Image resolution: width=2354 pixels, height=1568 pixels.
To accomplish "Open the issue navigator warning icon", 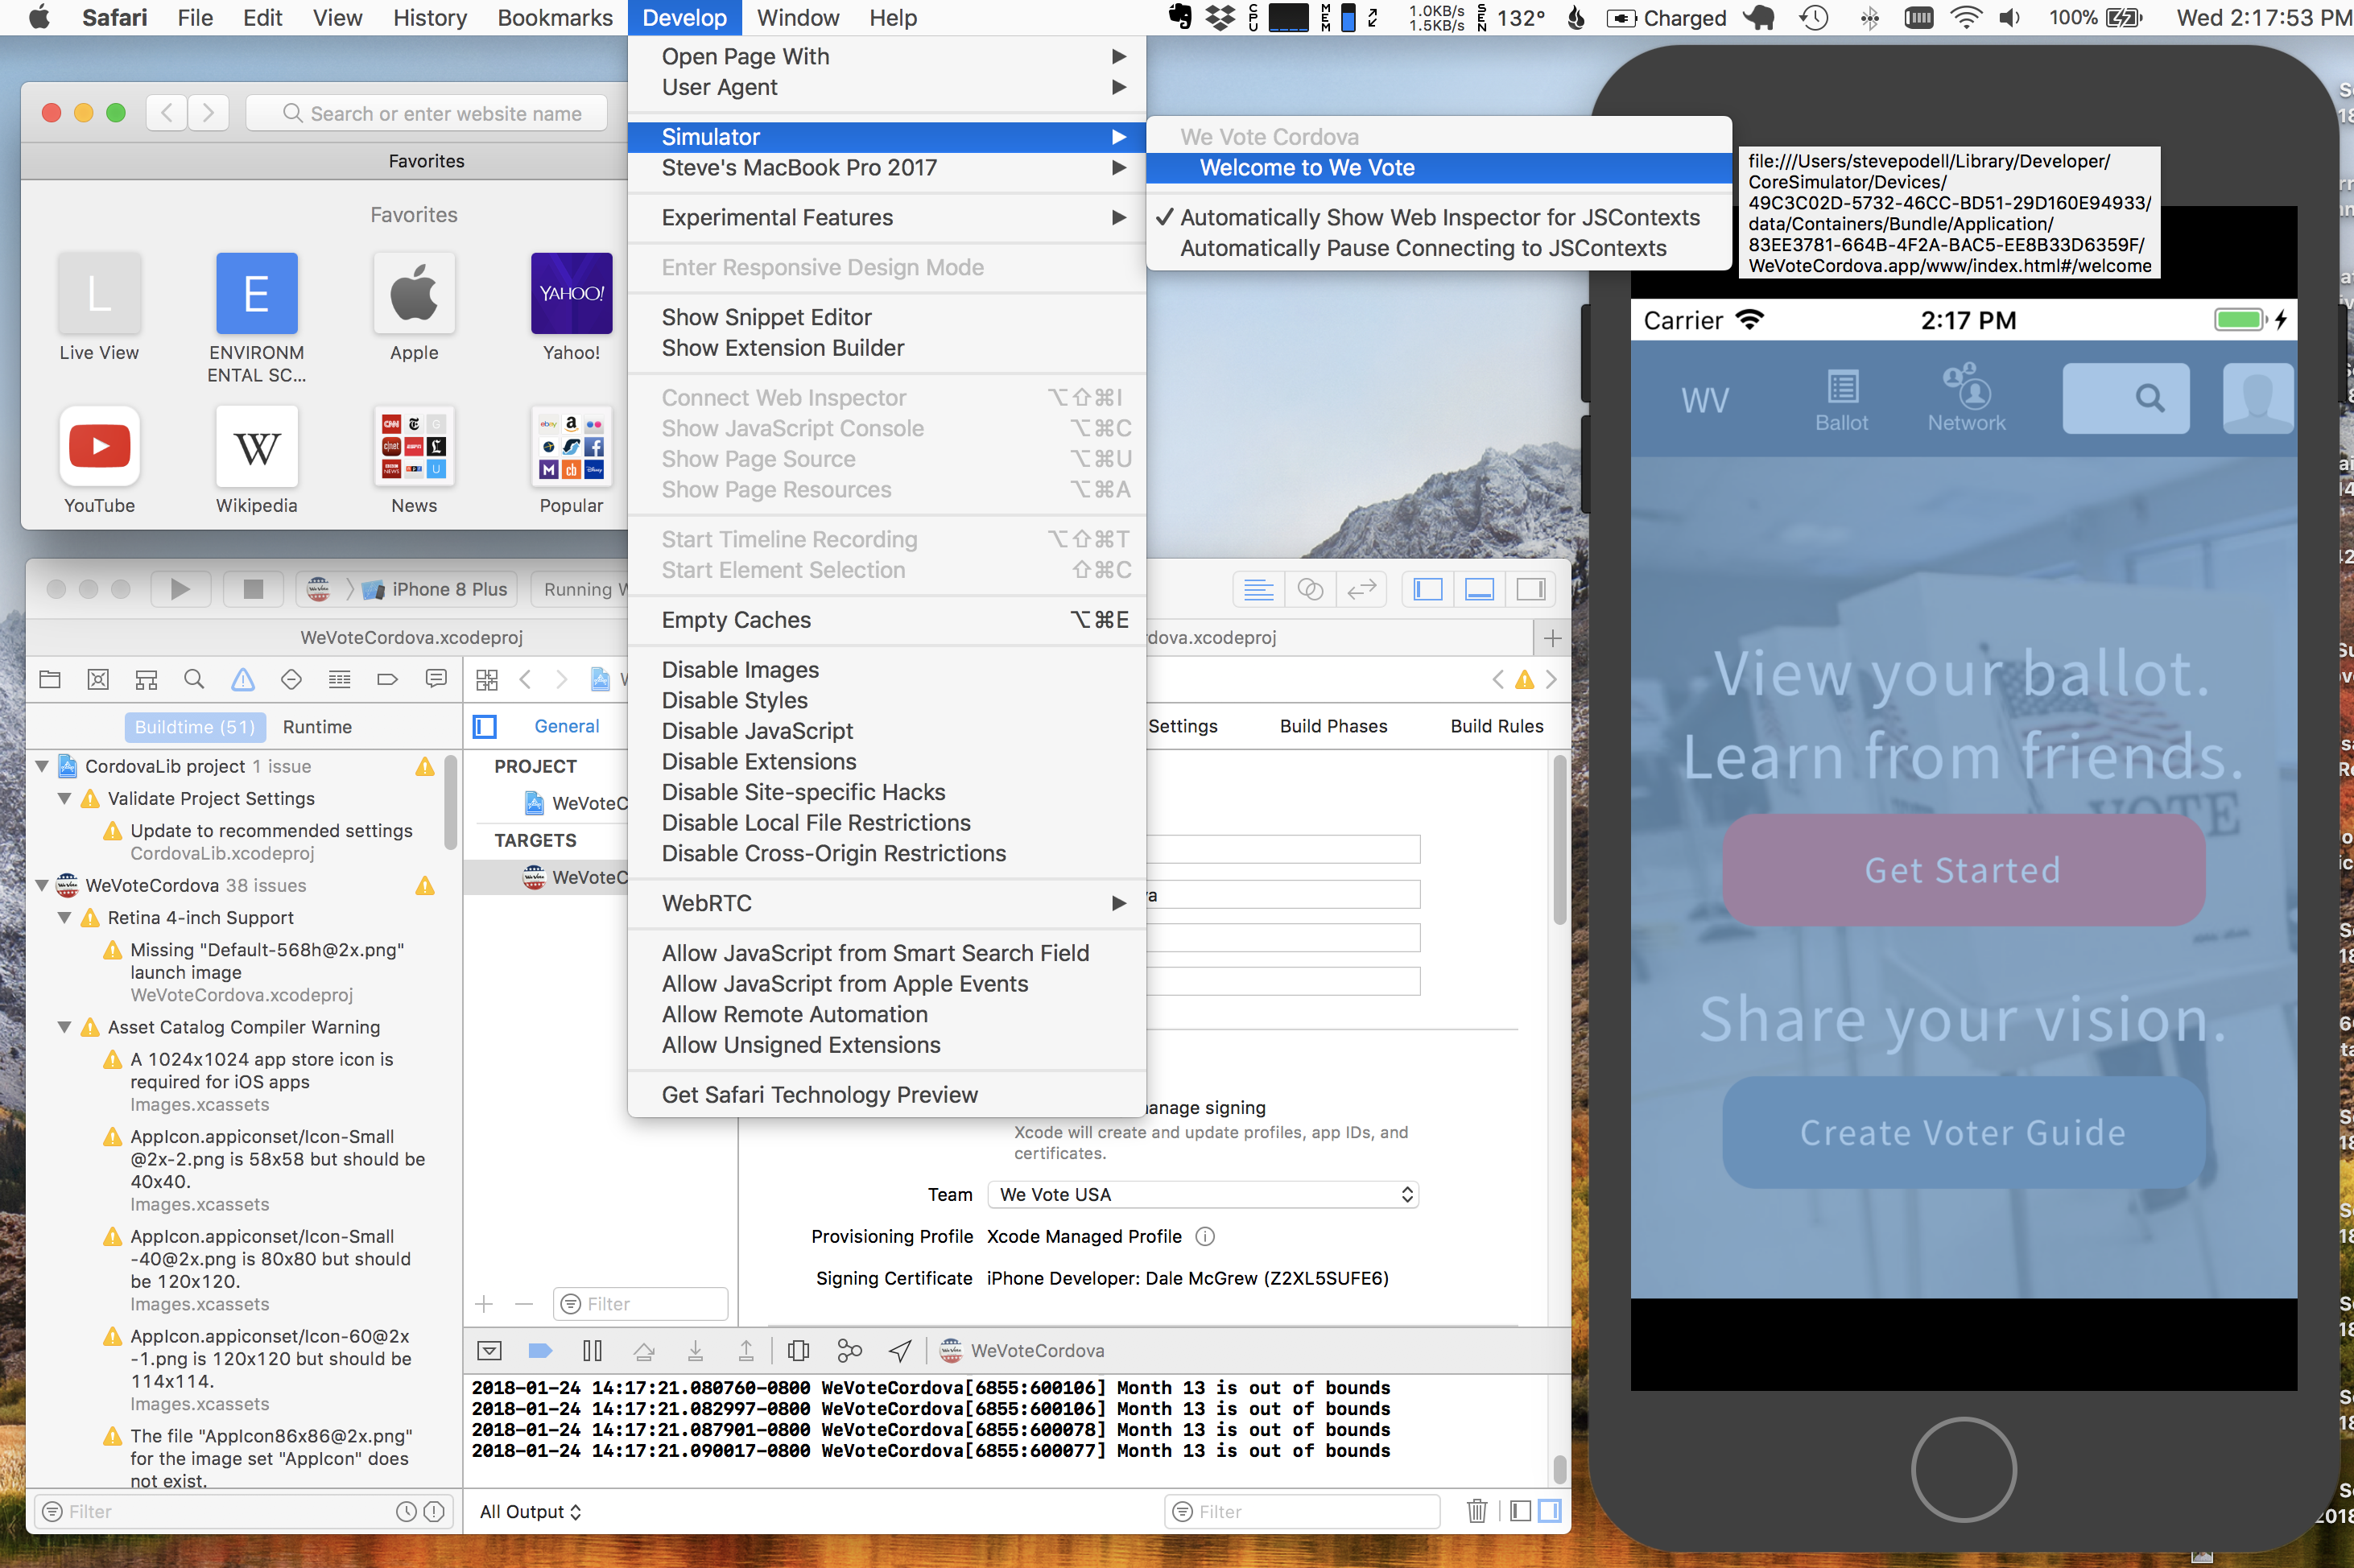I will 242,680.
